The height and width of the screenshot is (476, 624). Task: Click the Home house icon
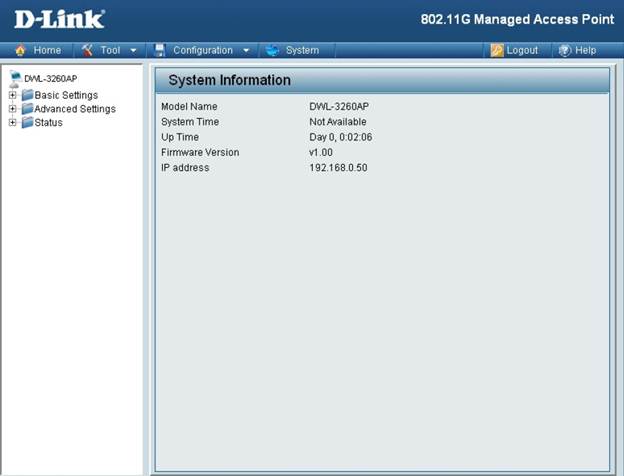click(20, 50)
